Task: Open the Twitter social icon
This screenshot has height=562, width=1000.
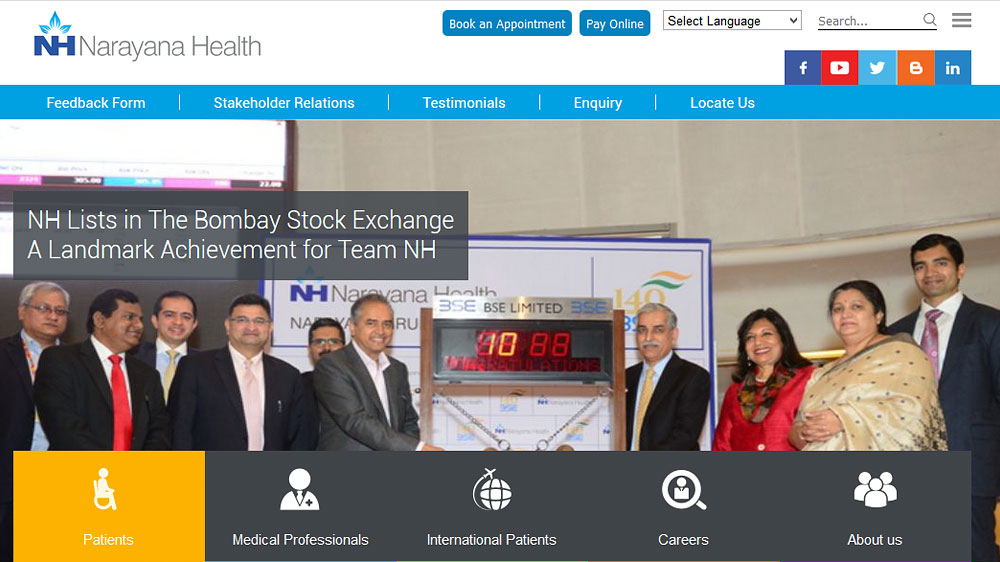Action: [x=877, y=68]
